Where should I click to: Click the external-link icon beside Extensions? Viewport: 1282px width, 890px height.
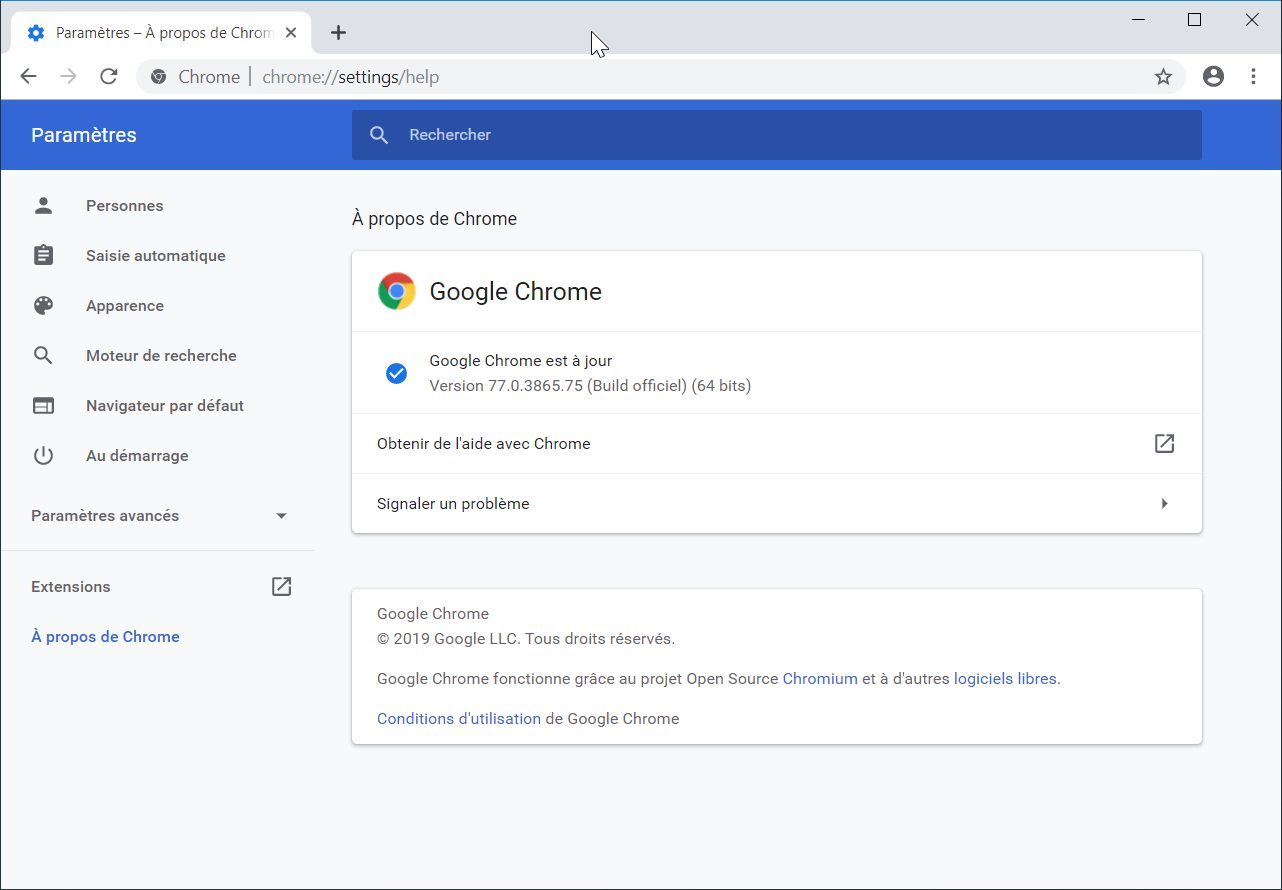pyautogui.click(x=282, y=586)
